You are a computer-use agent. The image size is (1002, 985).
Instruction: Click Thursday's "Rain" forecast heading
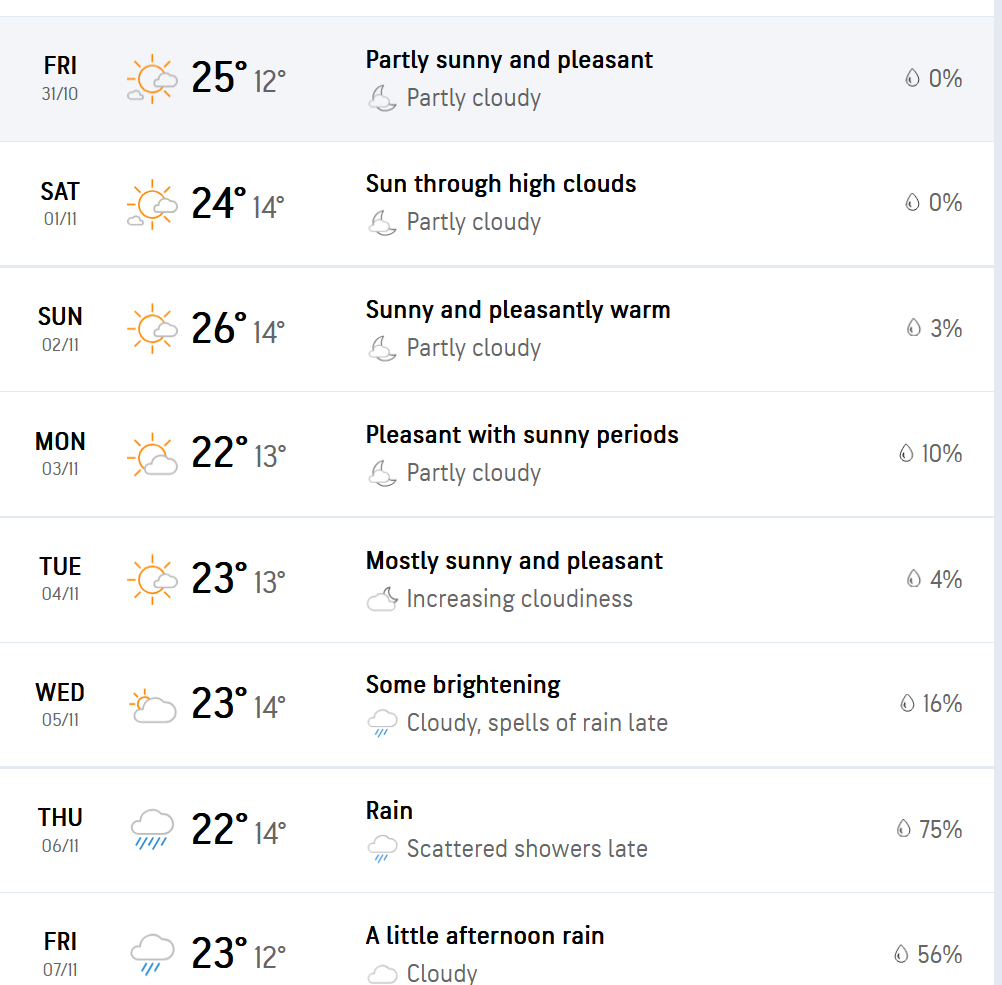(x=389, y=811)
